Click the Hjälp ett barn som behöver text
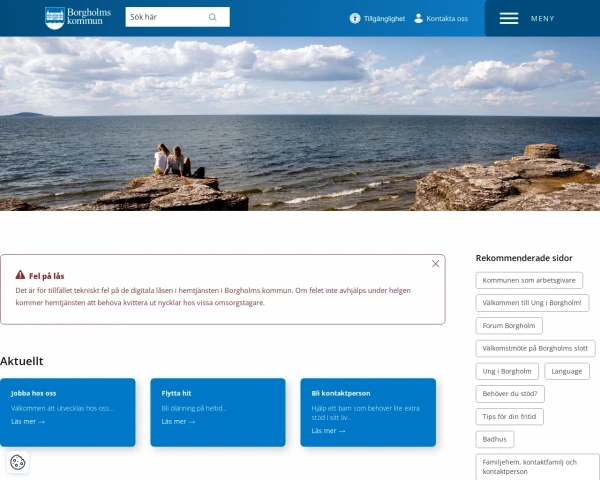 click(x=365, y=413)
